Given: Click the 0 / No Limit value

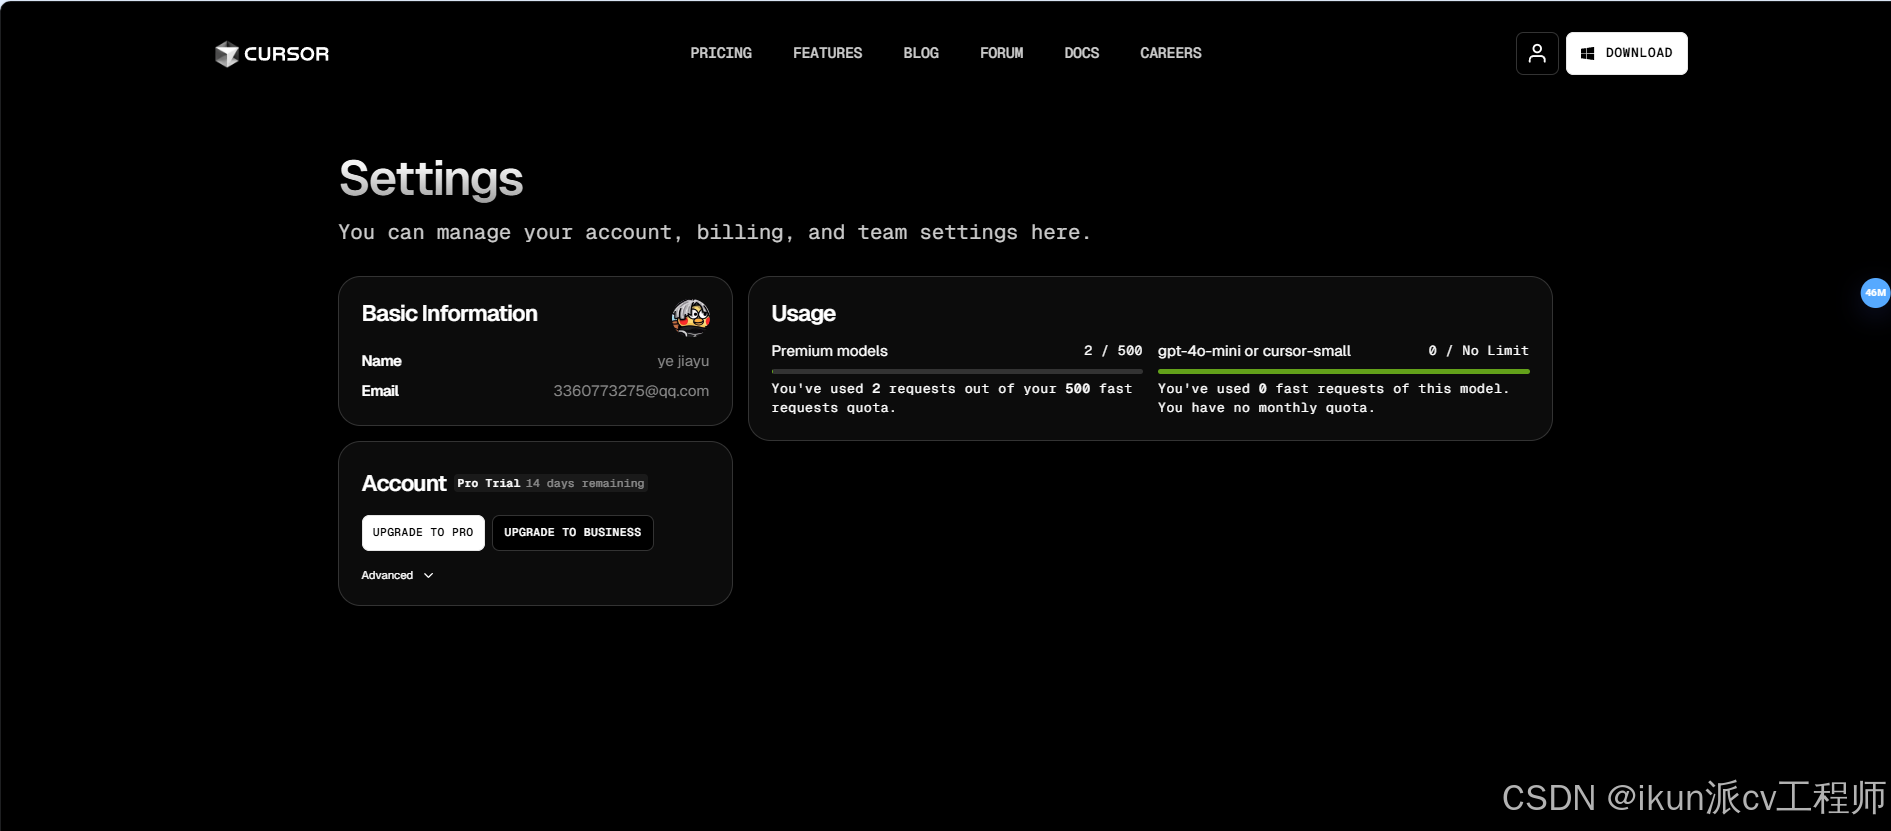Looking at the screenshot, I should click(x=1478, y=351).
